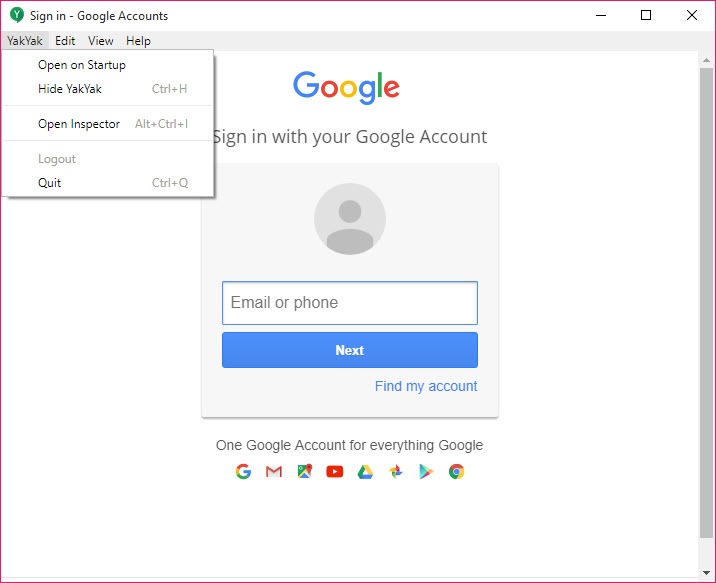This screenshot has height=583, width=716.
Task: Open the View menu
Action: (100, 41)
